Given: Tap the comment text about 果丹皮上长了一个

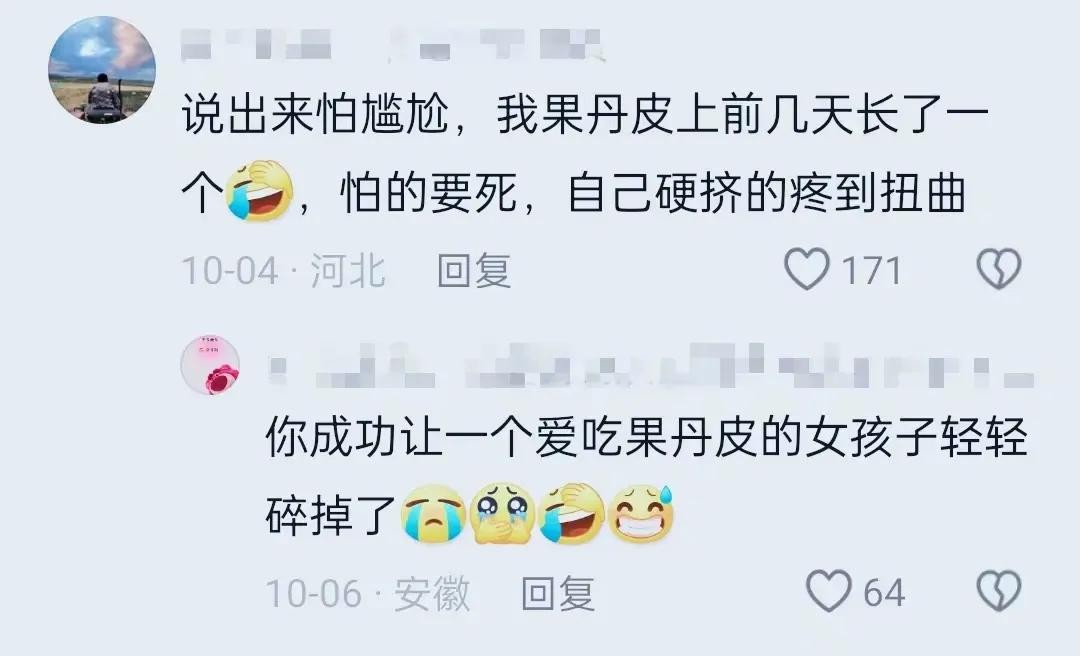Looking at the screenshot, I should (x=585, y=154).
